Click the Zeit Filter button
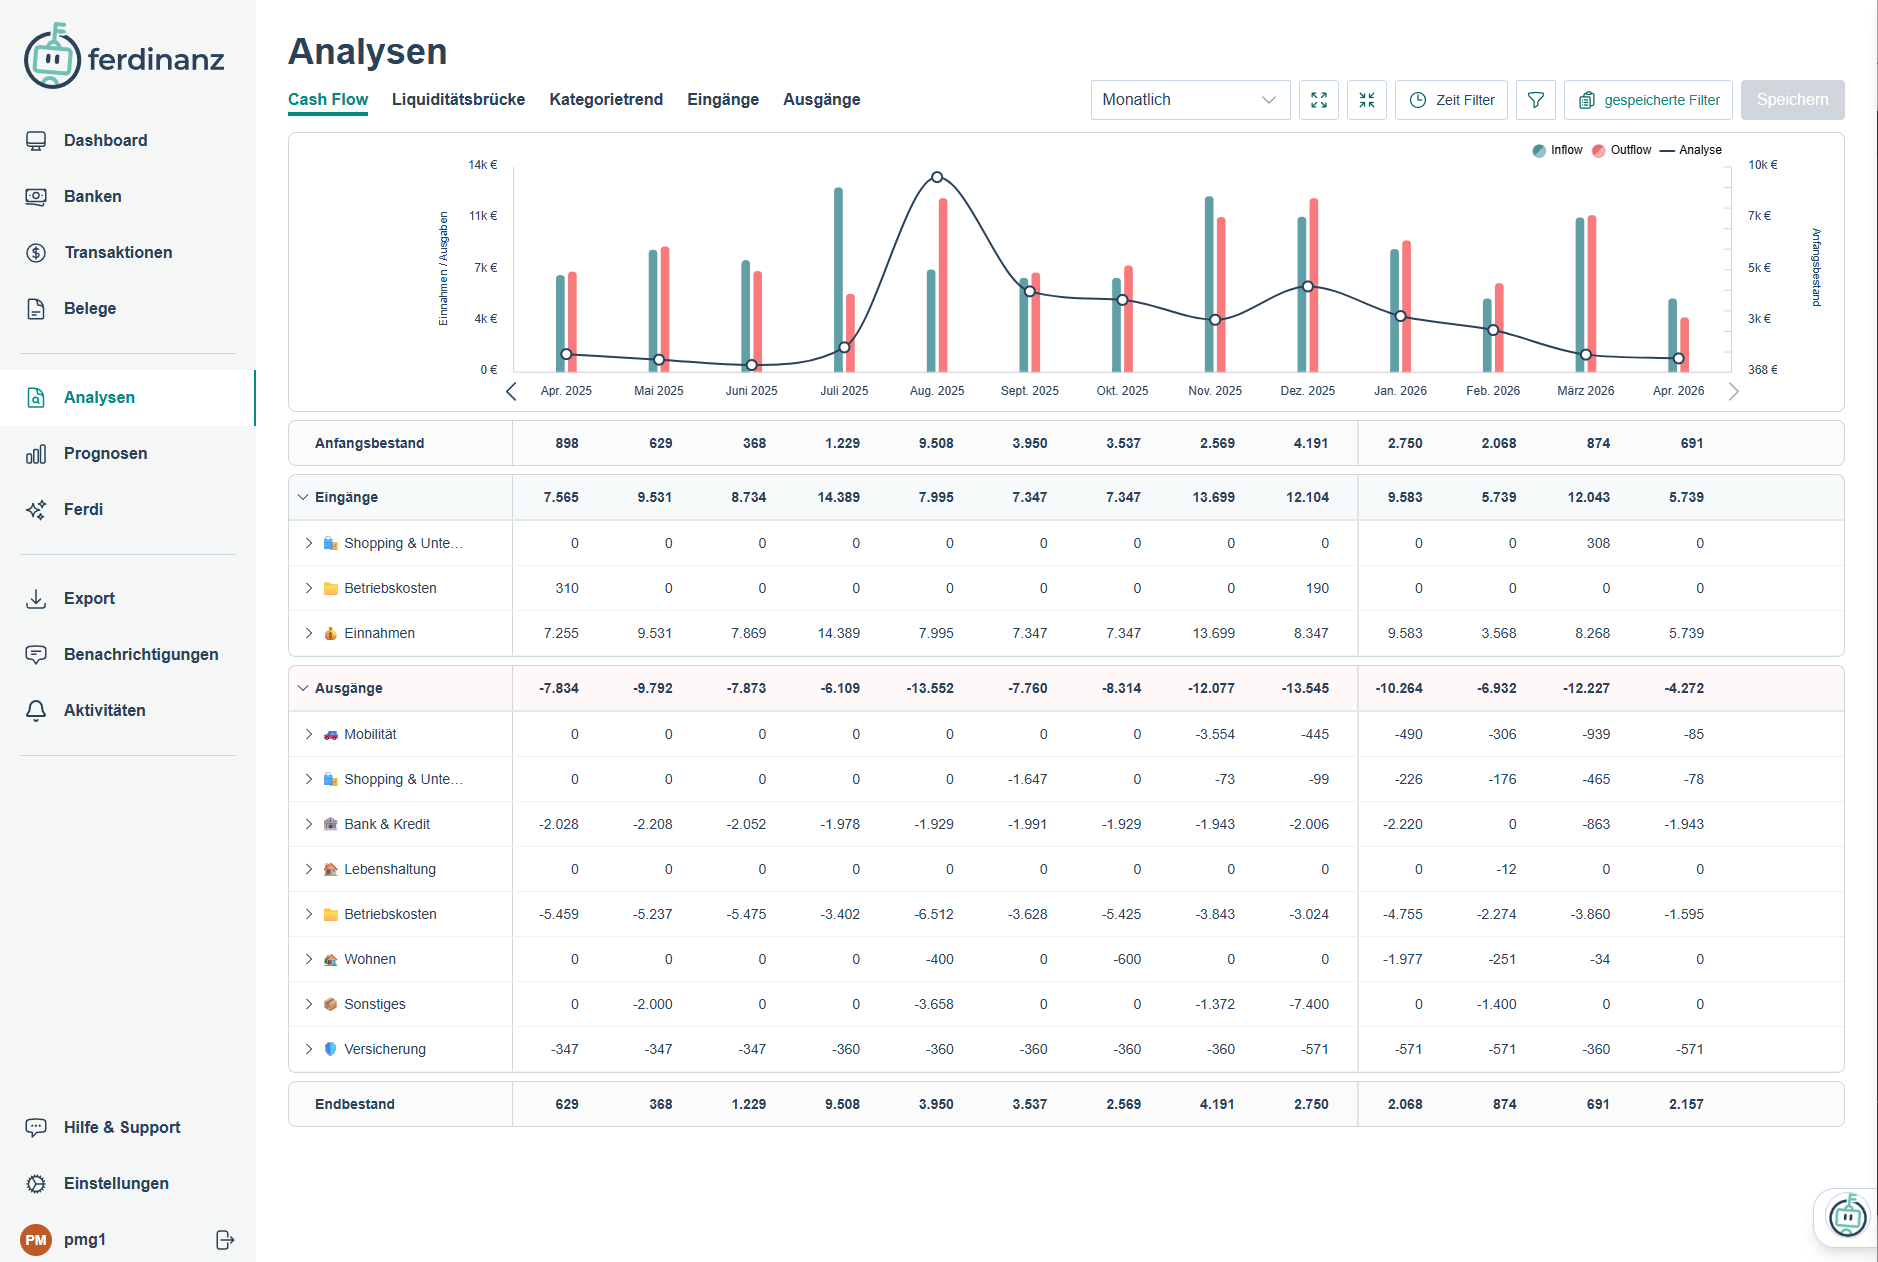This screenshot has width=1878, height=1262. click(1451, 99)
